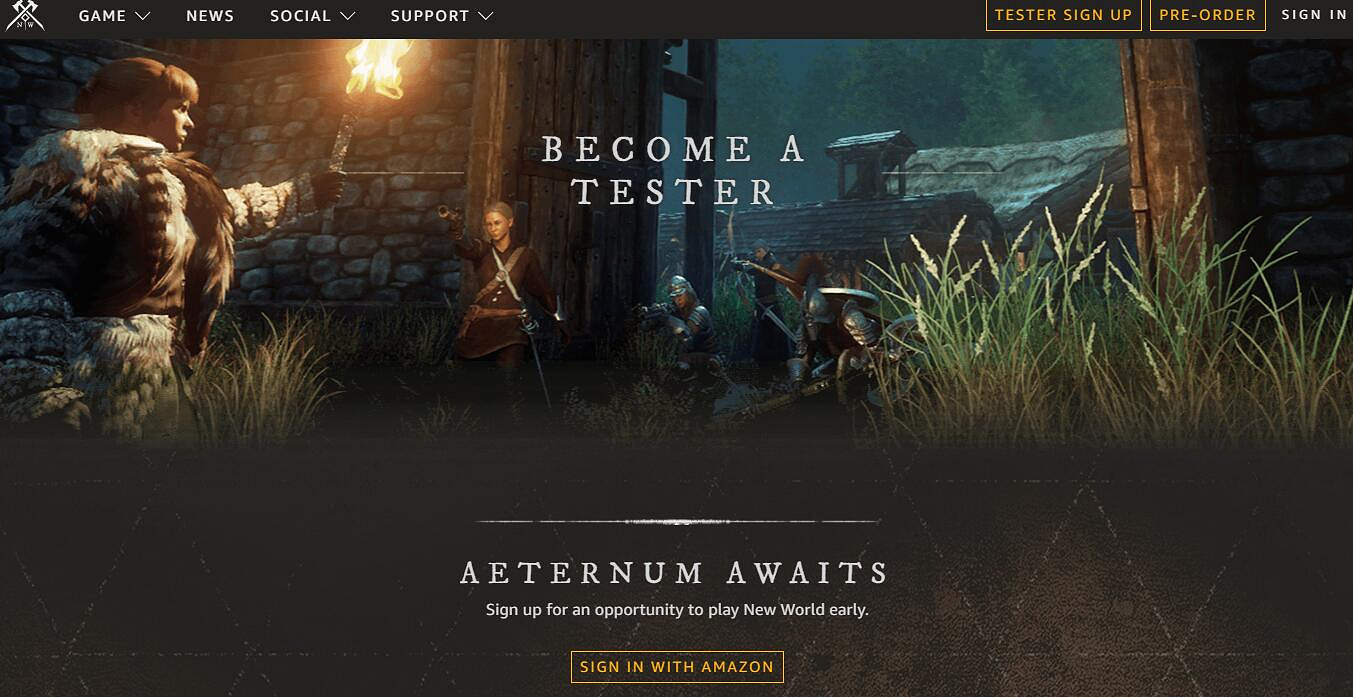Expand the chevron next to GAME
This screenshot has height=697, width=1353.
[142, 16]
